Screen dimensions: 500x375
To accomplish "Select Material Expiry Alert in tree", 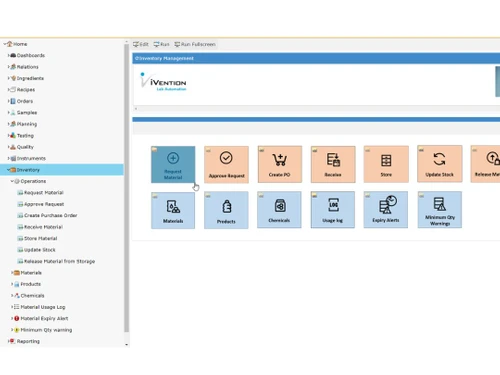I will tap(44, 319).
